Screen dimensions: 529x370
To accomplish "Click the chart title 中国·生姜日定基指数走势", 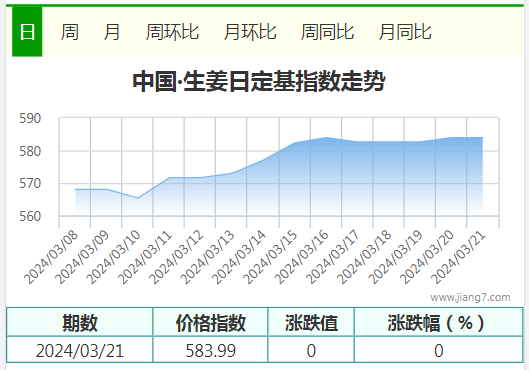I will pyautogui.click(x=259, y=81).
